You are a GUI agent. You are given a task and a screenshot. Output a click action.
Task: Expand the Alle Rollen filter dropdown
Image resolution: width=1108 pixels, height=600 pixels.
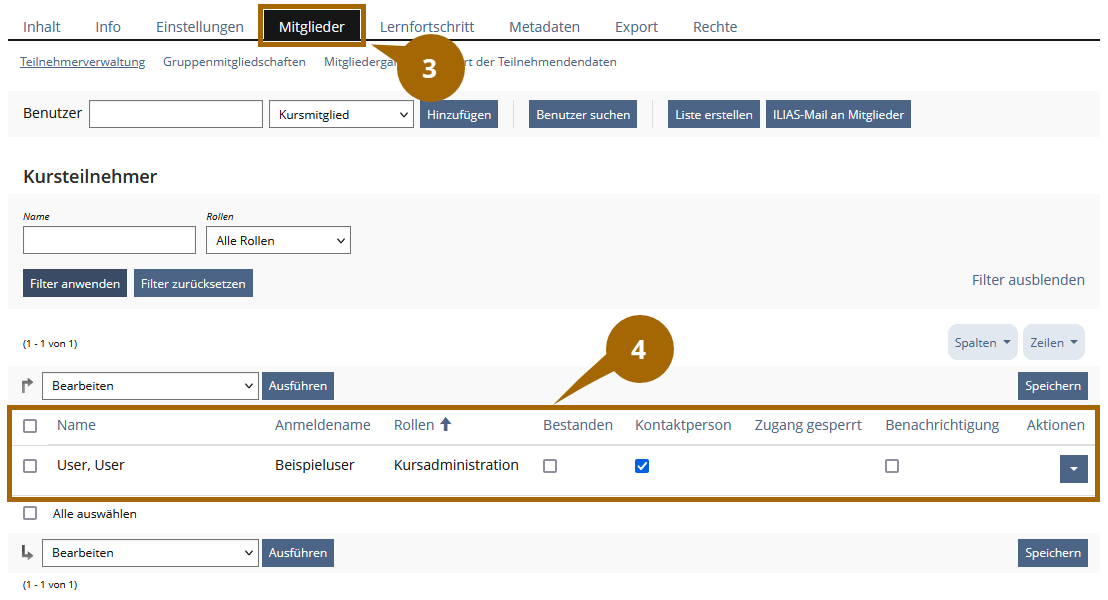[x=278, y=240]
